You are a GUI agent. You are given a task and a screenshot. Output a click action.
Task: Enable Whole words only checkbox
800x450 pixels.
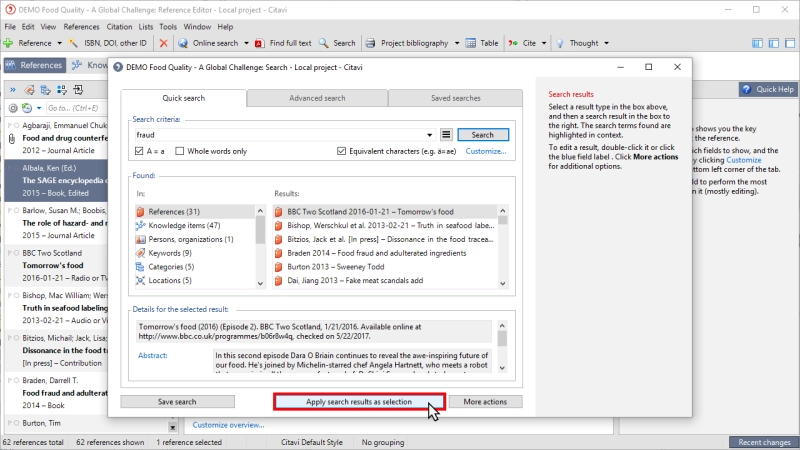pyautogui.click(x=180, y=151)
